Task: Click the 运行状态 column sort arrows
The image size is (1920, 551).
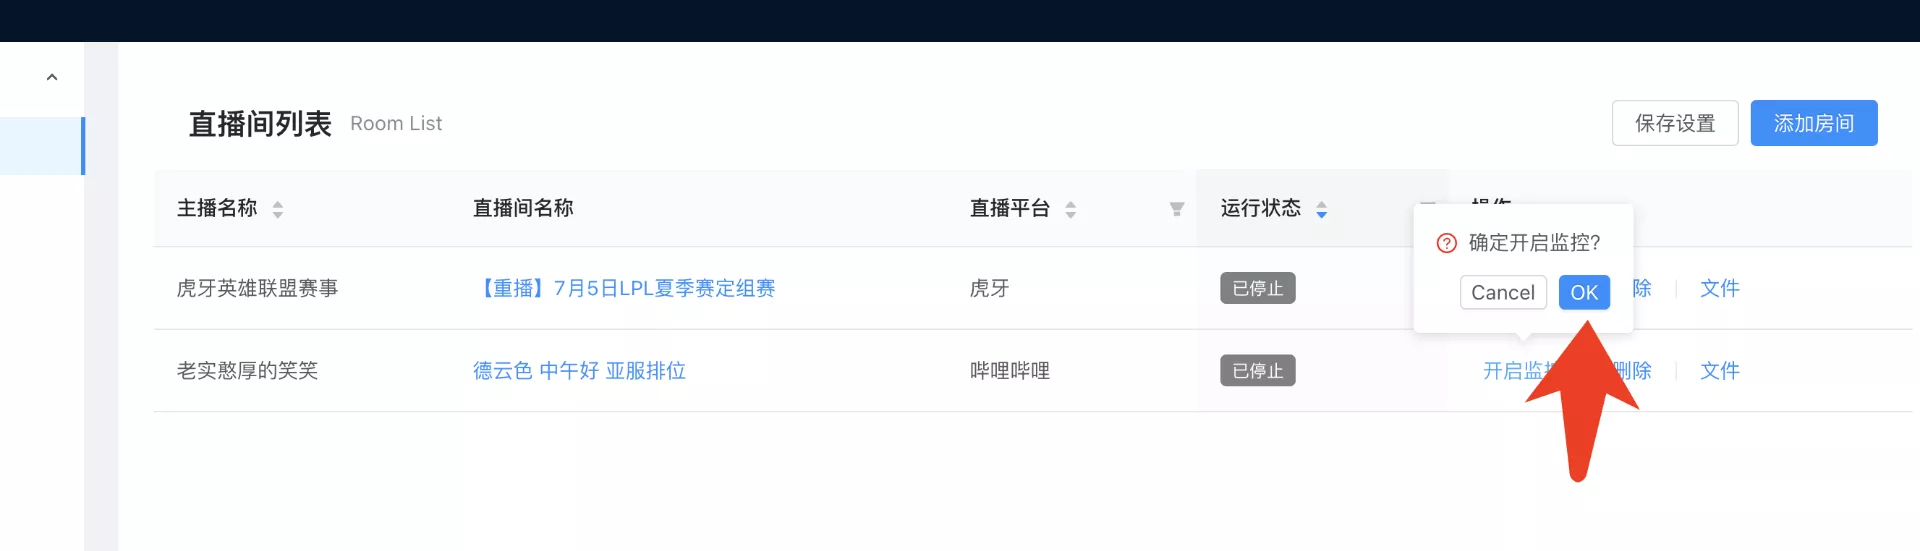Action: point(1321,209)
